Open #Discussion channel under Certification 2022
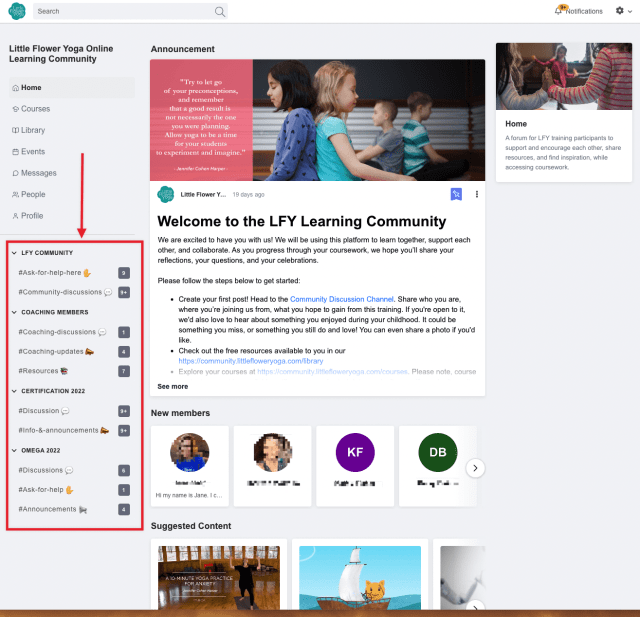 [44, 411]
